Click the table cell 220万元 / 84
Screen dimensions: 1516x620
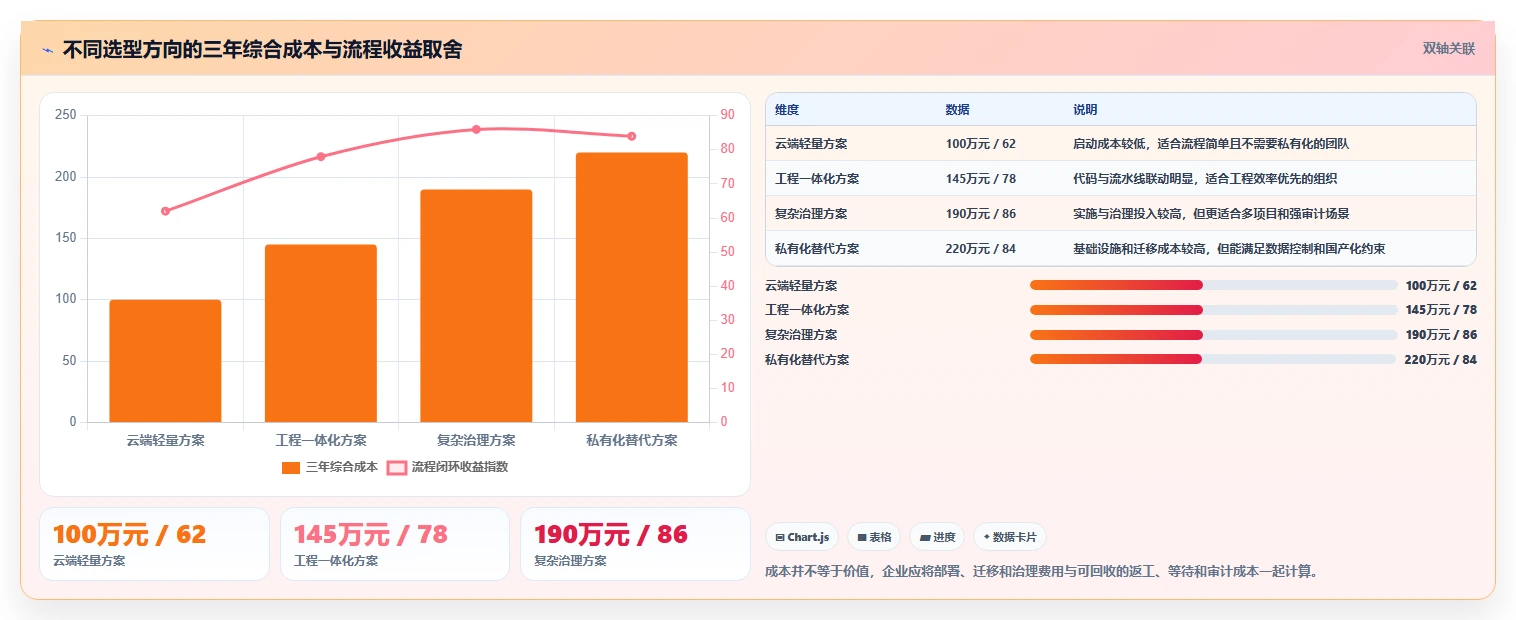coord(981,249)
